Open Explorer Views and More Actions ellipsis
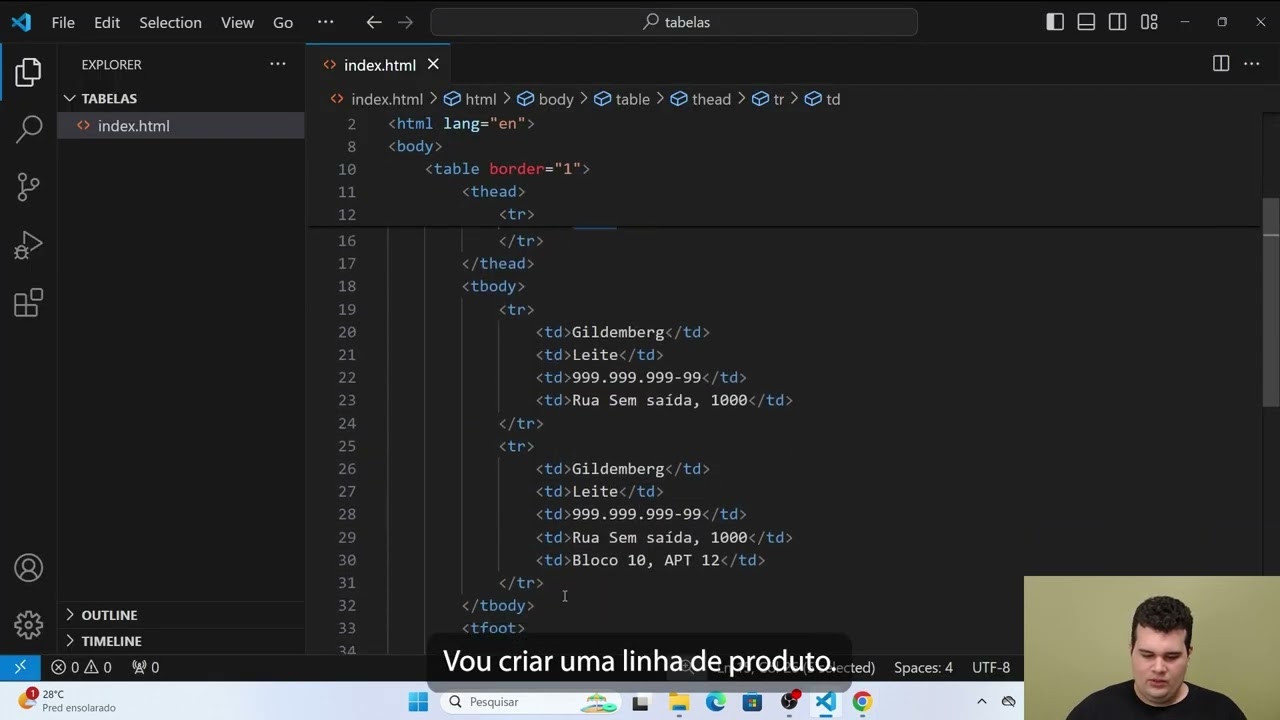The image size is (1280, 720). [x=278, y=64]
